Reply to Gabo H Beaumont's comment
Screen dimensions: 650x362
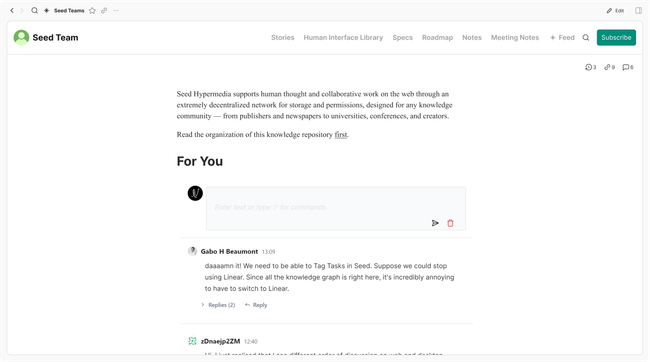click(256, 305)
